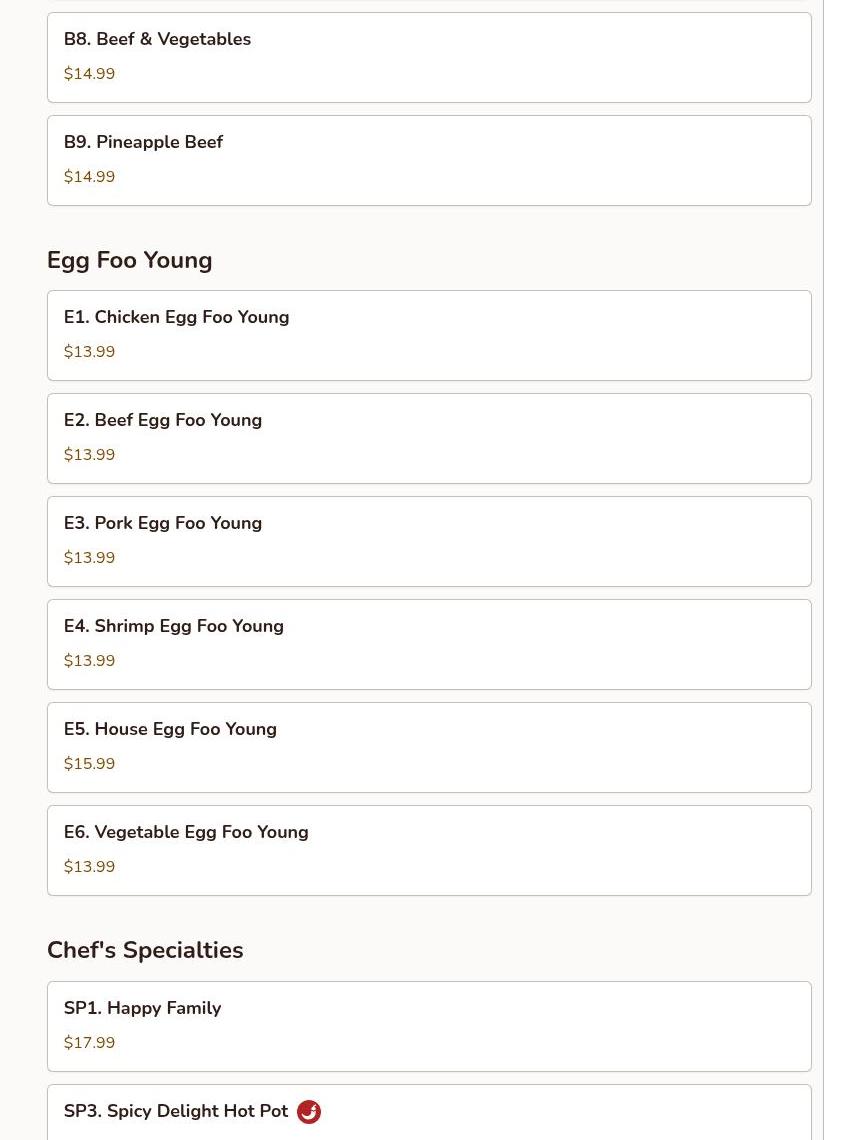This screenshot has height=1140, width=844.
Task: Click the $14.99 Pineapple Beef price
Action: pyautogui.click(x=89, y=177)
